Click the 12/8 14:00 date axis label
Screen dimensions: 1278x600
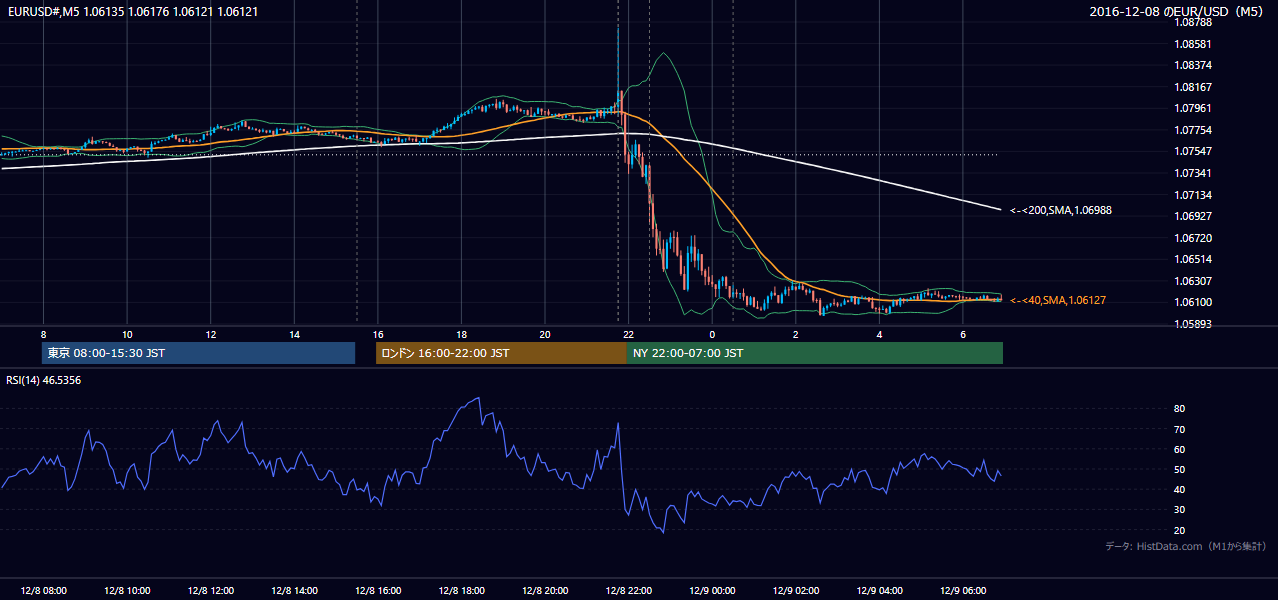tap(294, 591)
